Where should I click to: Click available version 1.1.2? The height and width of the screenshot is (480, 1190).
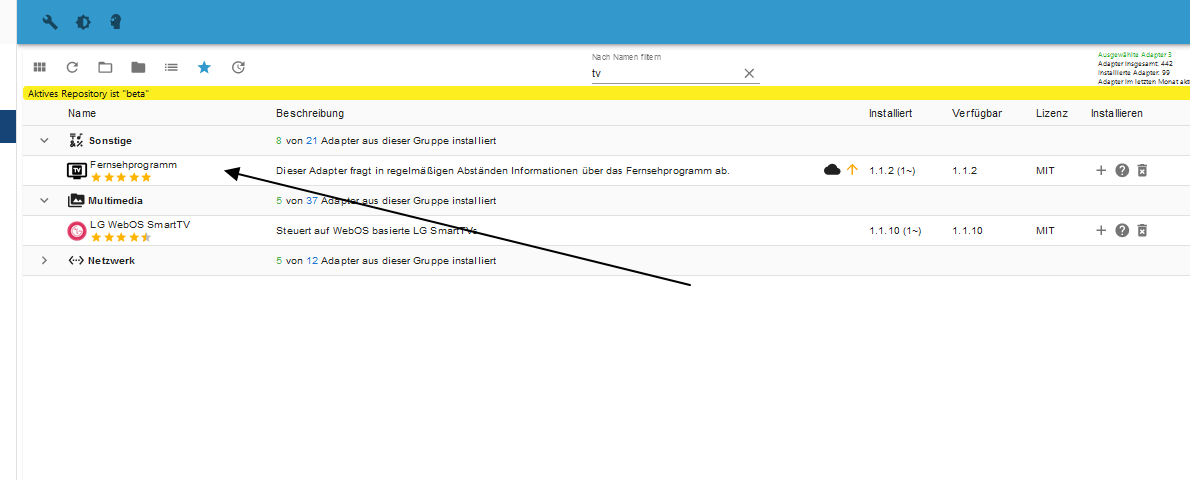tap(965, 171)
